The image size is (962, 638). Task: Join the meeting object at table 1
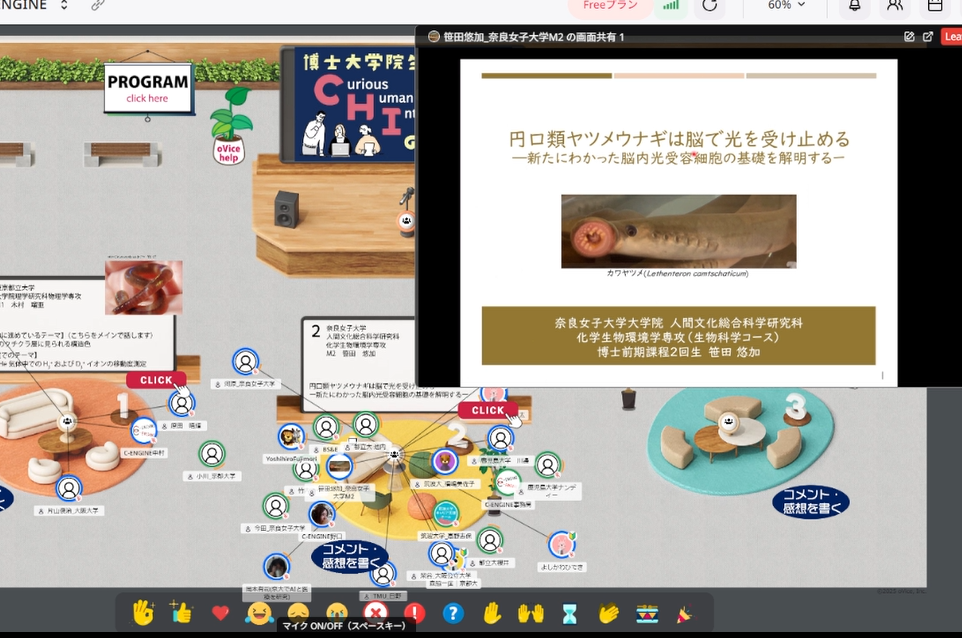67,421
